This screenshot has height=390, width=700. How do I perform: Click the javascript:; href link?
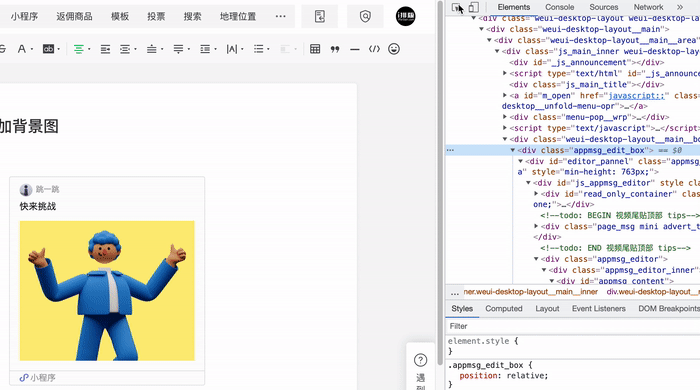(x=636, y=95)
